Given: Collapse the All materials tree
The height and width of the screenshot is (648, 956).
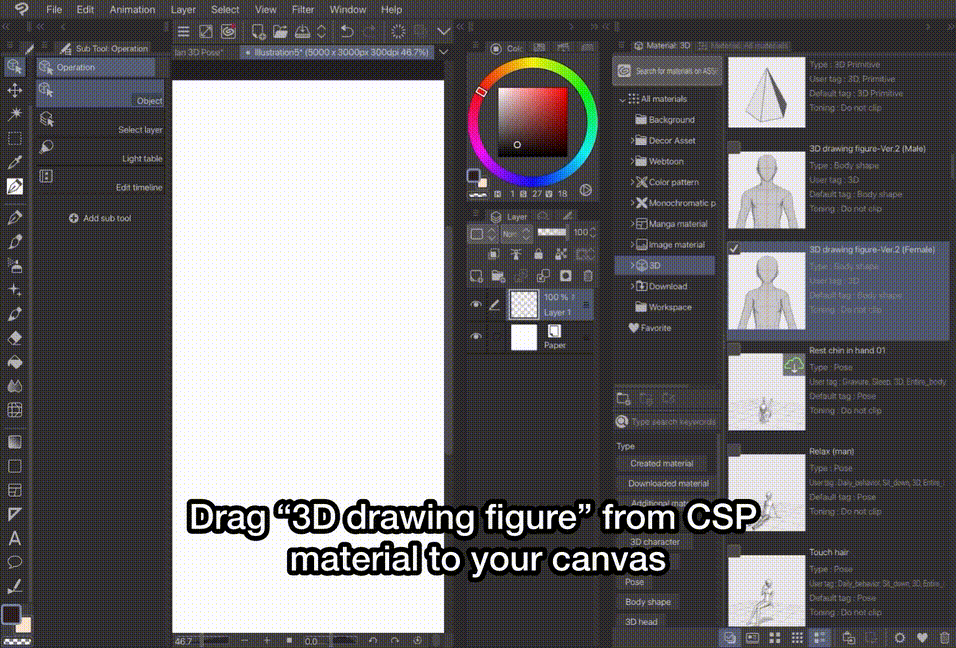Looking at the screenshot, I should [x=622, y=99].
